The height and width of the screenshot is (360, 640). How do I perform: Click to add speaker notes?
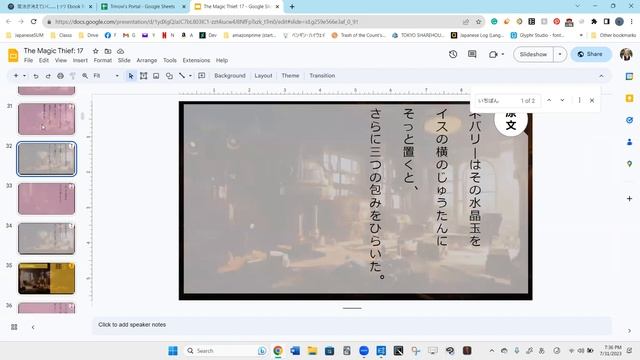(x=352, y=325)
